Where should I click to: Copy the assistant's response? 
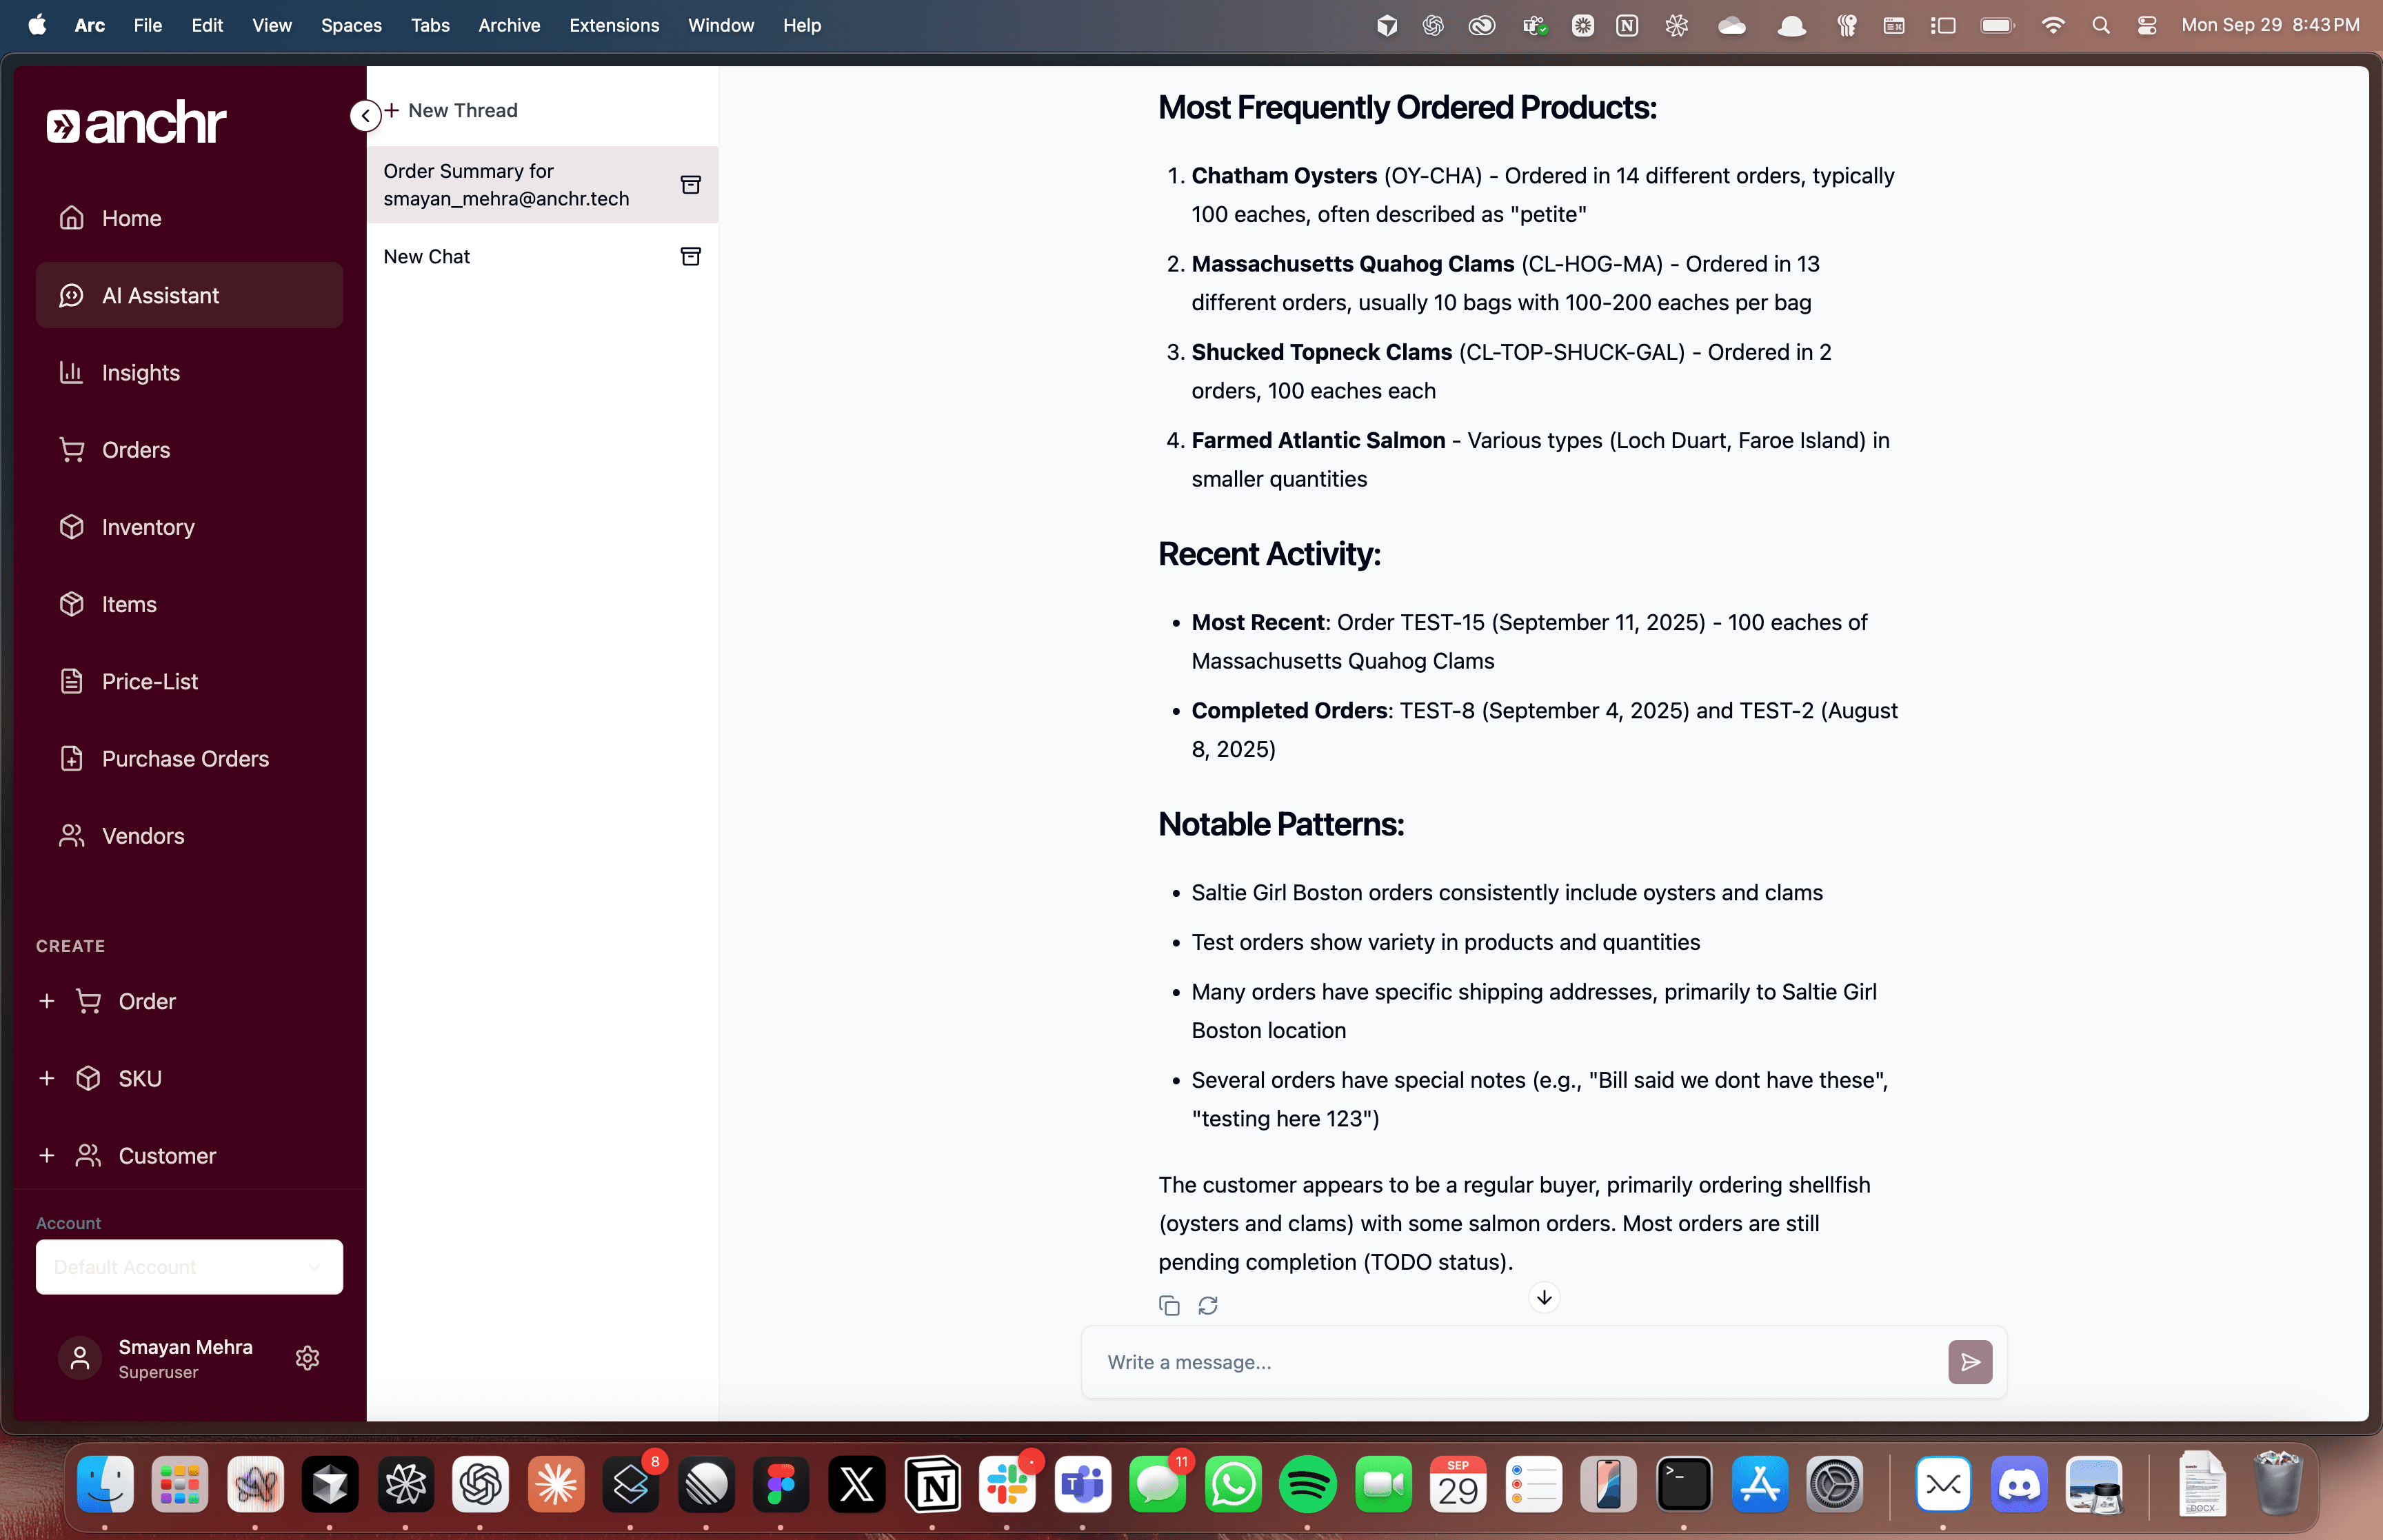tap(1169, 1305)
